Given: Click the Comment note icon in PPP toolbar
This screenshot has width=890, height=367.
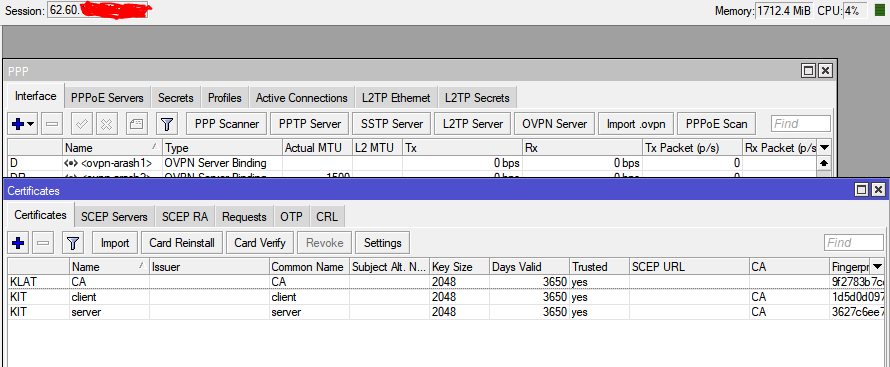Looking at the screenshot, I should click(x=136, y=124).
